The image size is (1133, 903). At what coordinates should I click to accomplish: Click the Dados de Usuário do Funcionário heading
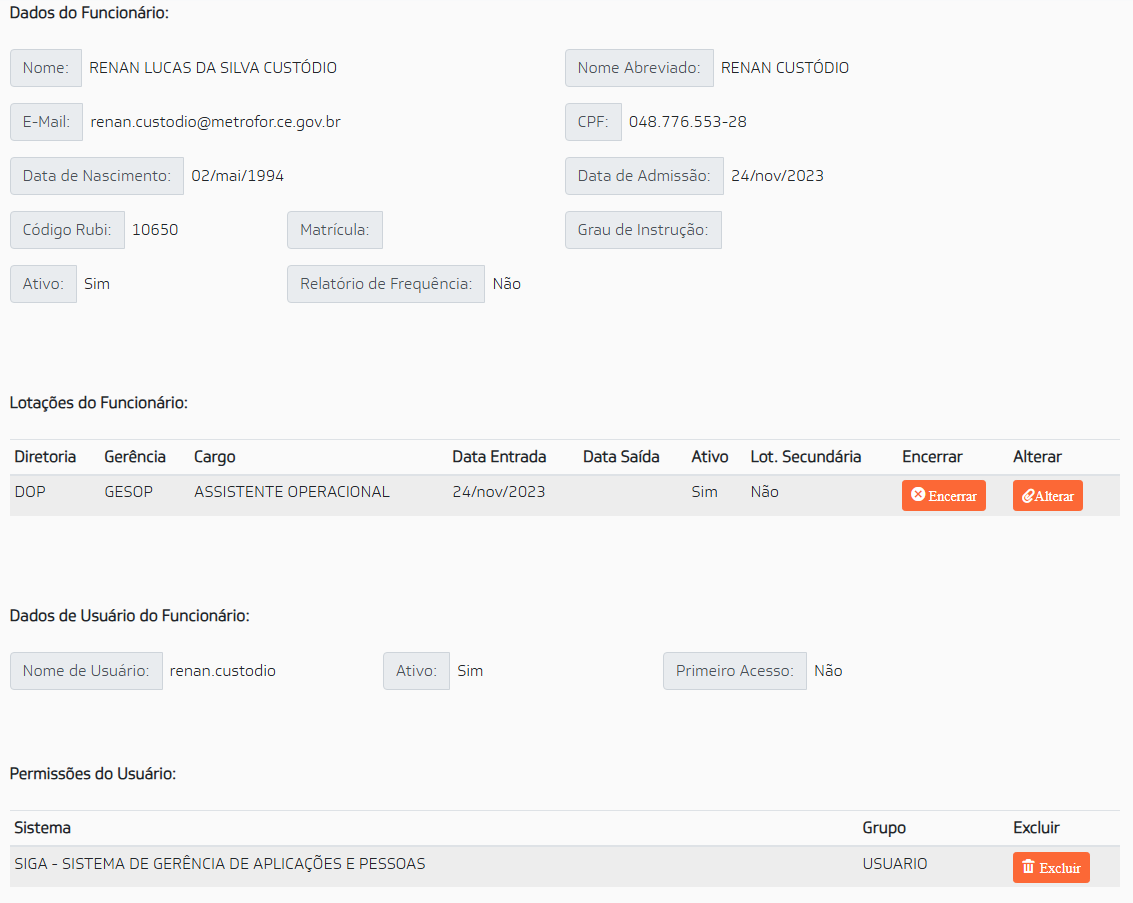point(129,615)
